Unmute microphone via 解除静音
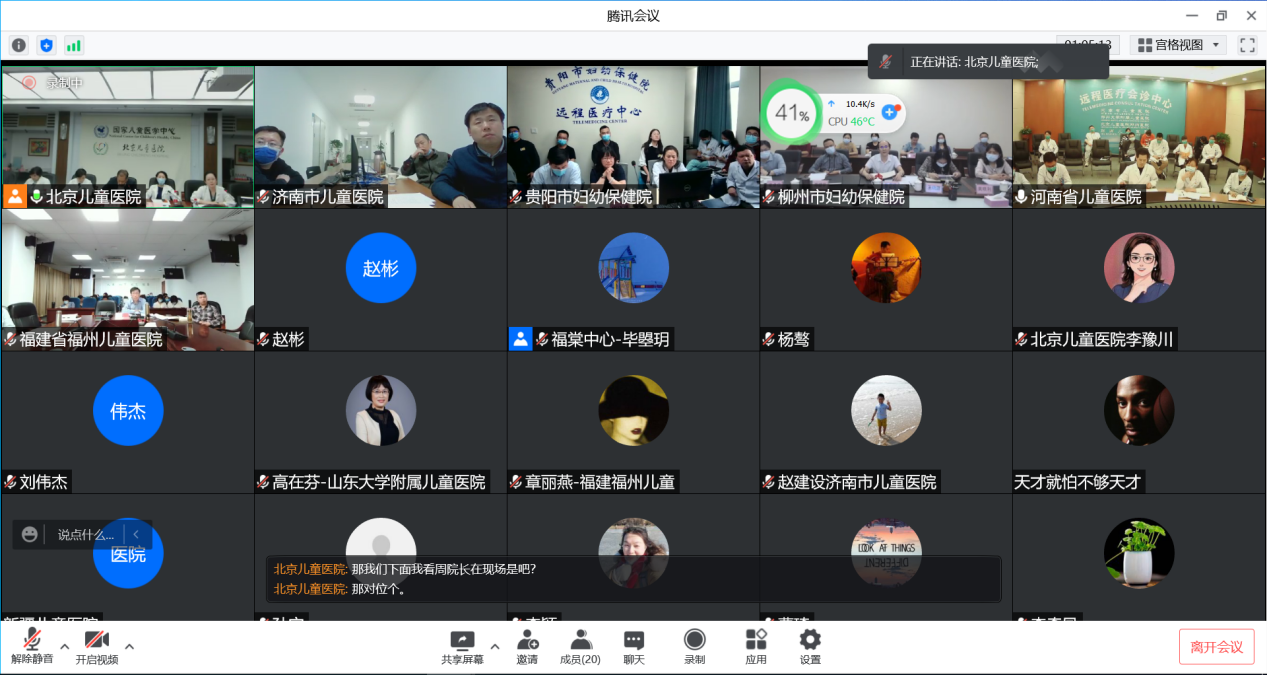Viewport: 1267px width, 675px height. [x=32, y=646]
